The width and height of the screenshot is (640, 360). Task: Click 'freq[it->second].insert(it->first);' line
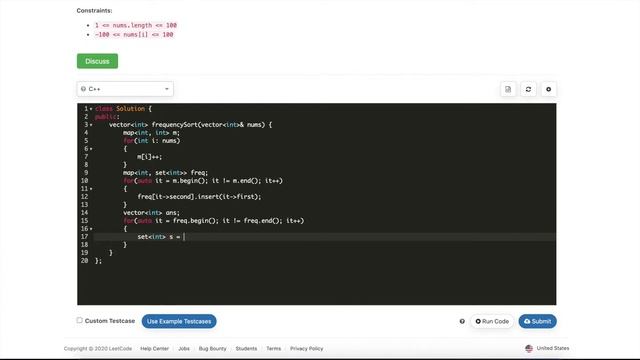[x=199, y=197]
